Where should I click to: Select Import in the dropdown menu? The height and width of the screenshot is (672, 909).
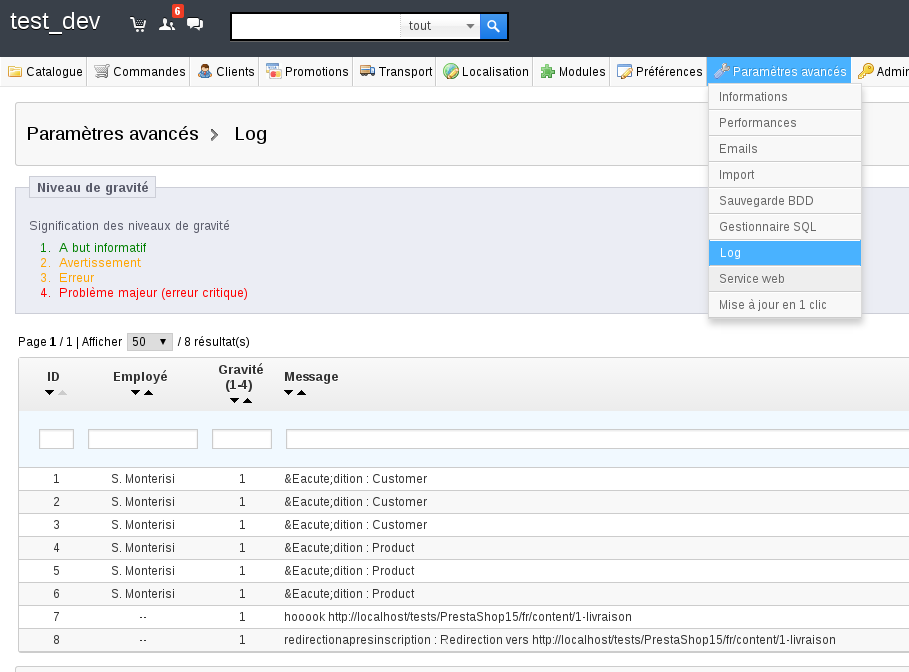point(784,175)
